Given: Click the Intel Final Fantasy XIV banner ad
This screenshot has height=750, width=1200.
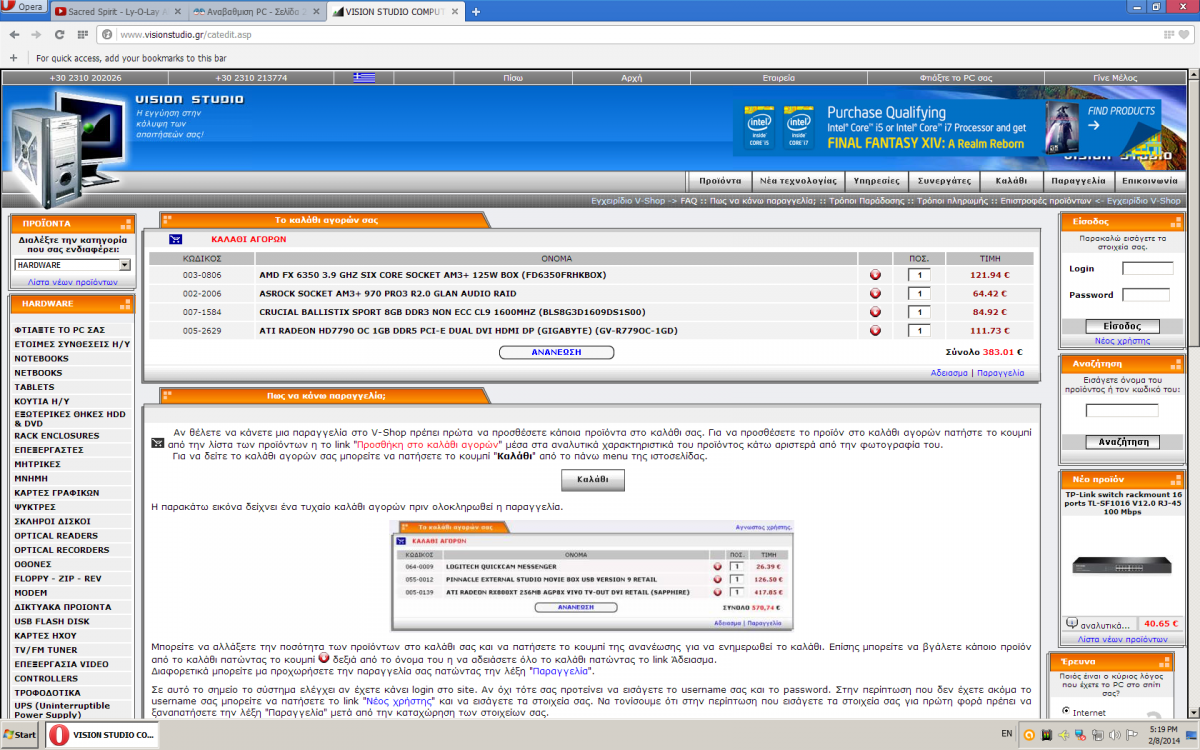Looking at the screenshot, I should pos(947,127).
